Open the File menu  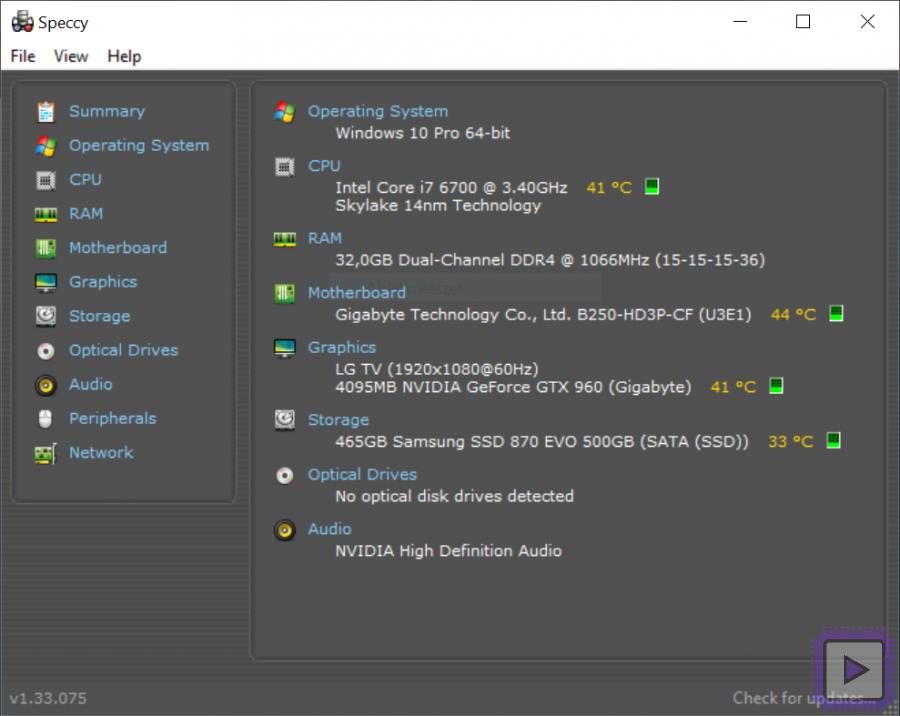[23, 56]
